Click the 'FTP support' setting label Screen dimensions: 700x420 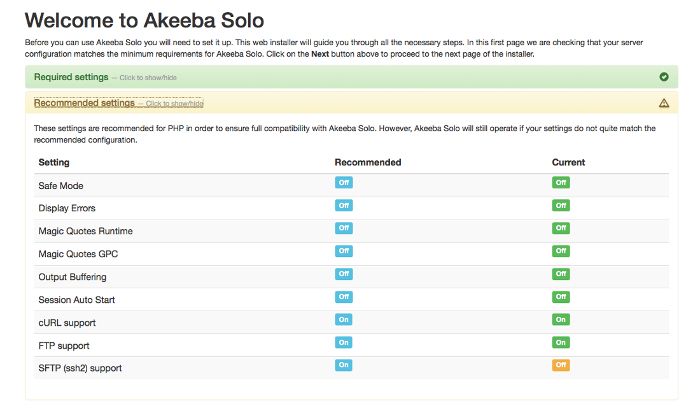(x=64, y=346)
